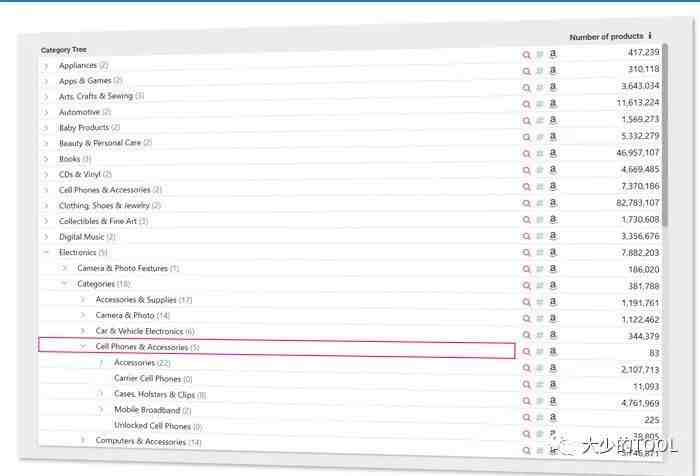Expand the Computers & Accessories node
The image size is (700, 476).
[x=83, y=440]
